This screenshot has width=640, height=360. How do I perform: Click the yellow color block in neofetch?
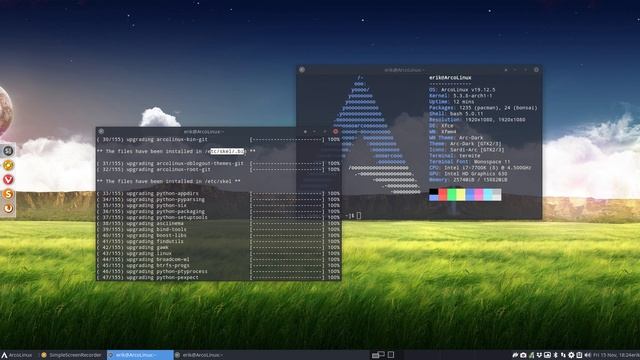461,194
